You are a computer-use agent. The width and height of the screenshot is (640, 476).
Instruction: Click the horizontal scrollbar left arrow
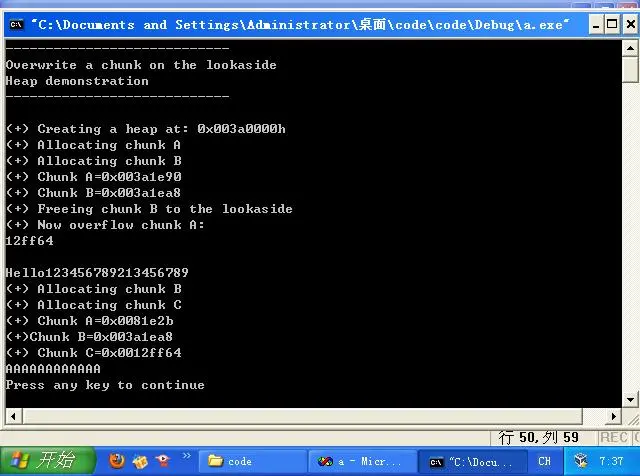coord(13,416)
